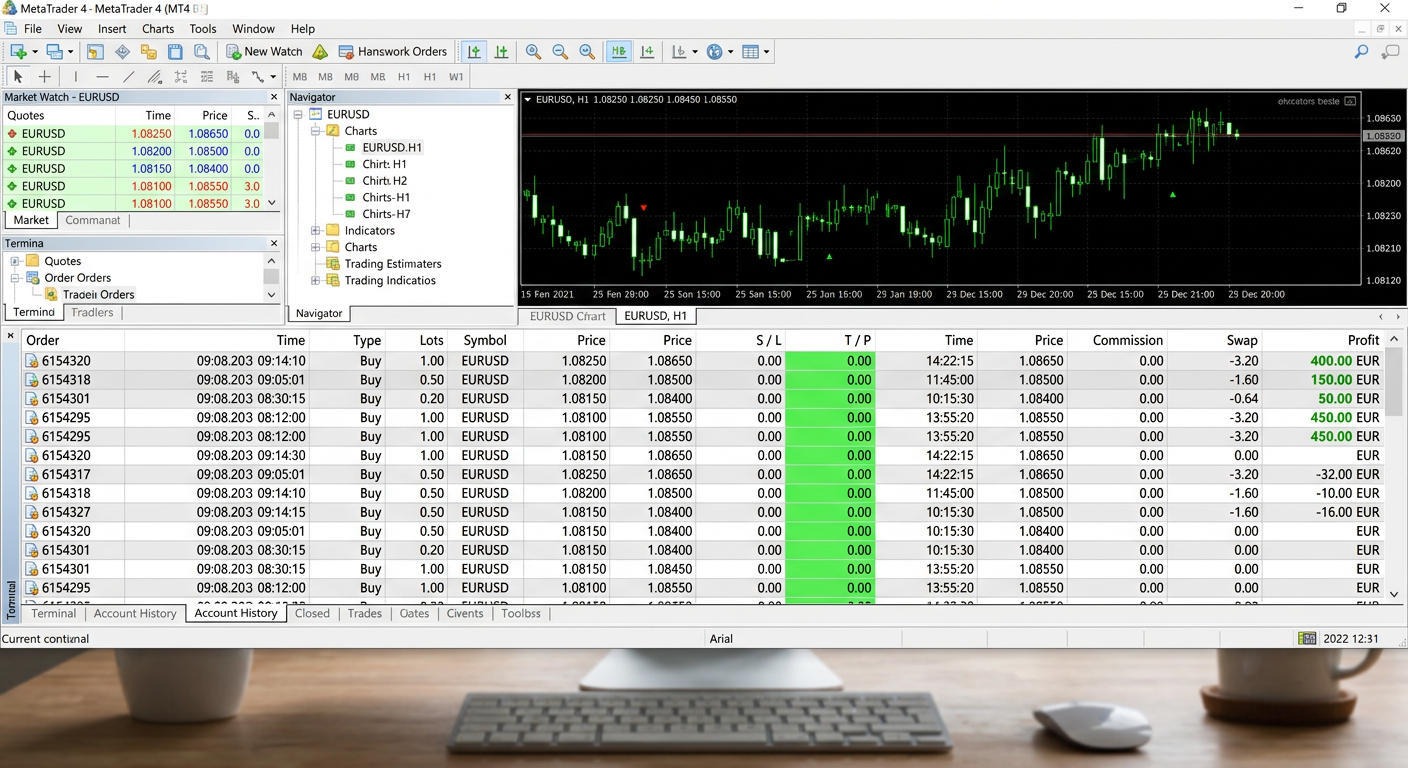Screen dimensions: 1408x768
Task: Toggle the Candlesticks display mode
Action: pyautogui.click(x=501, y=52)
